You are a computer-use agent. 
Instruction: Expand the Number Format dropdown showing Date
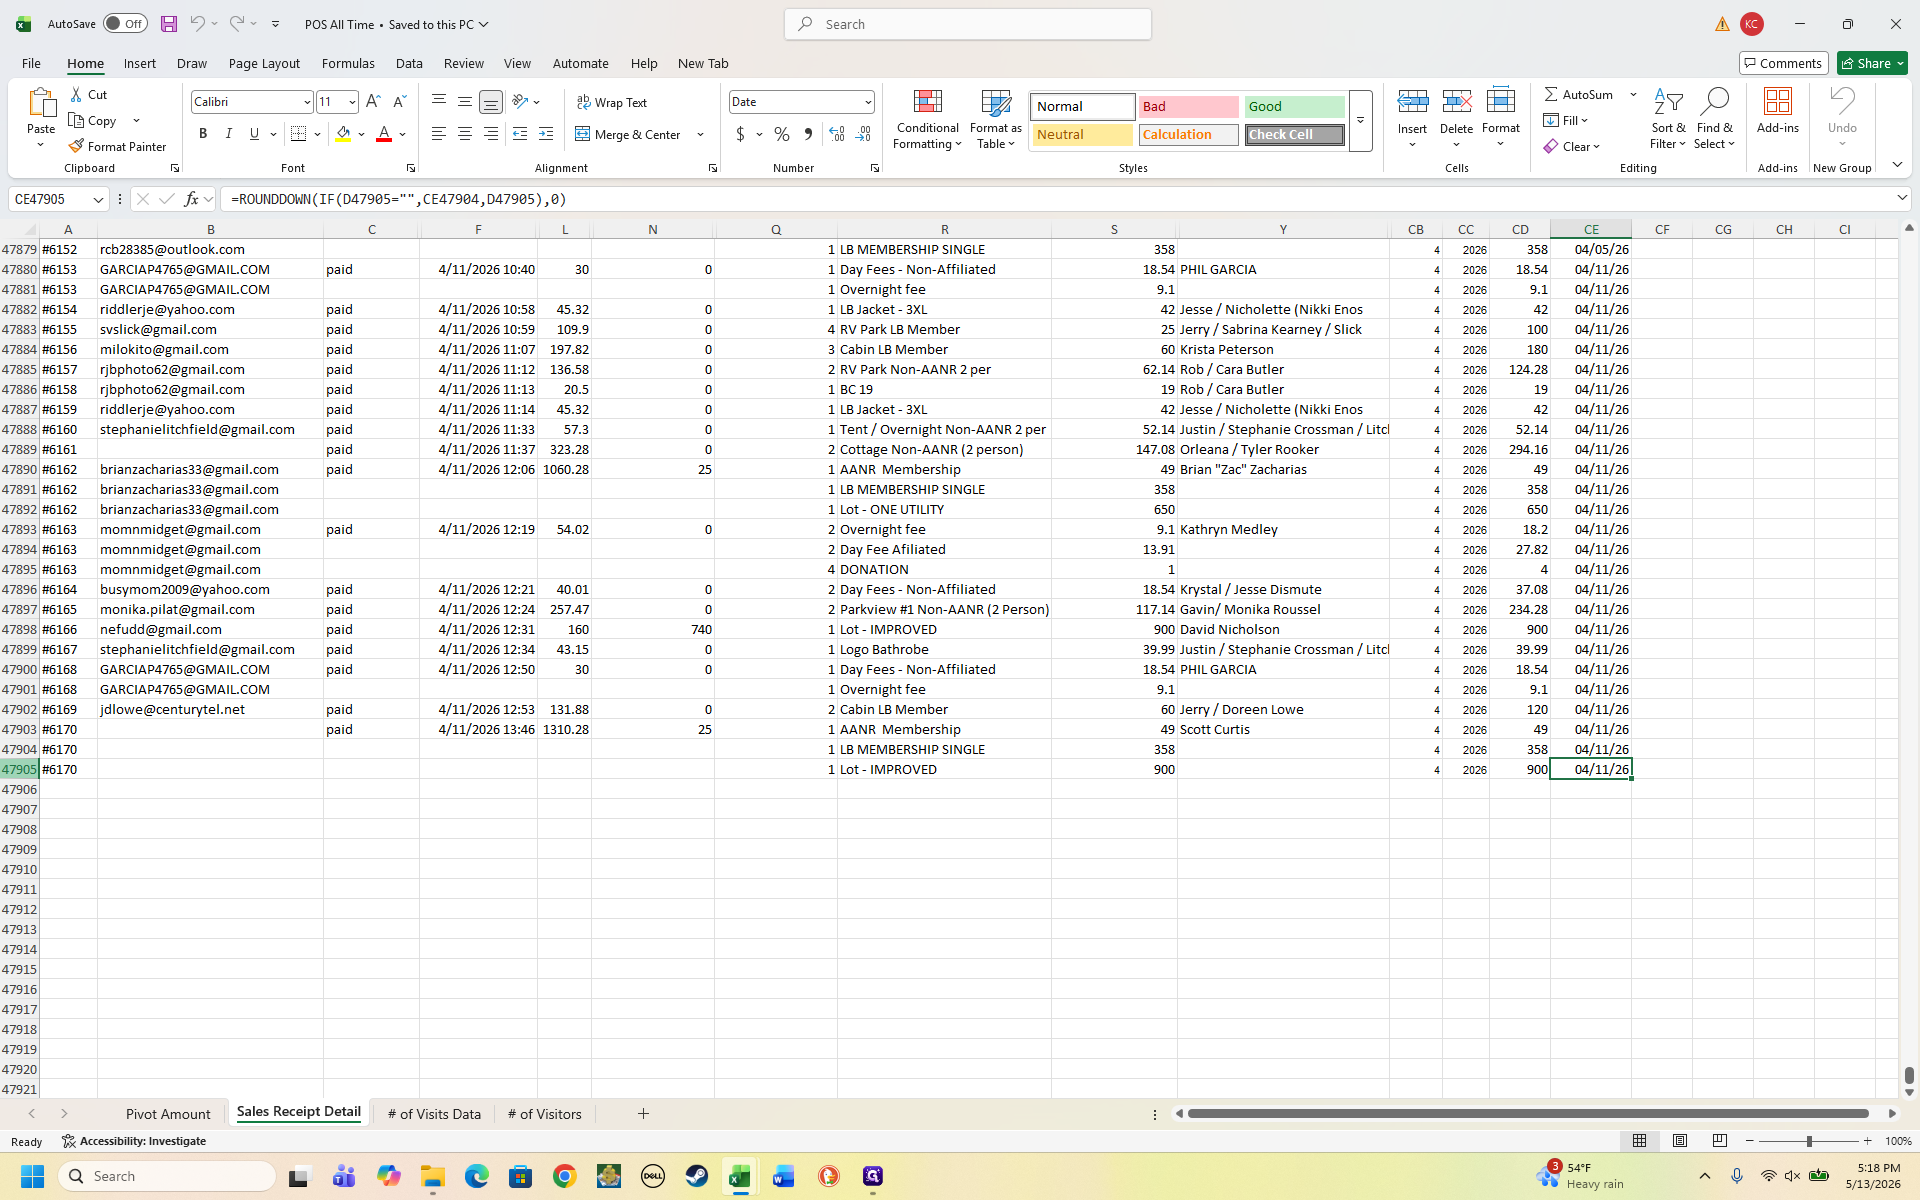coord(867,102)
